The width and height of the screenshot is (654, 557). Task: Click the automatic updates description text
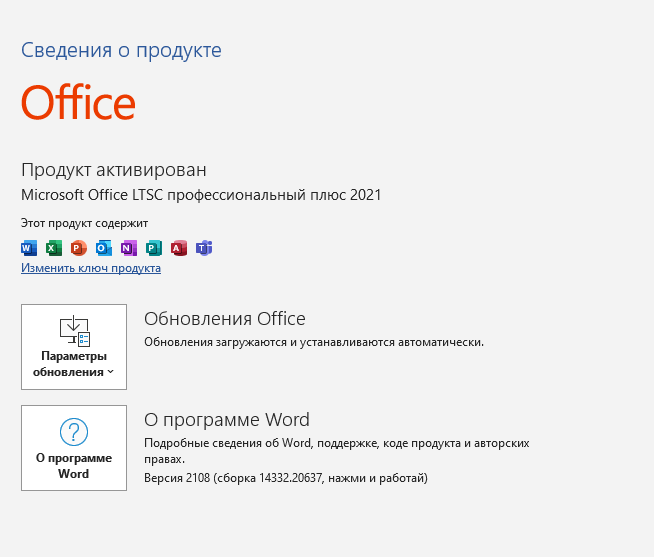(314, 342)
